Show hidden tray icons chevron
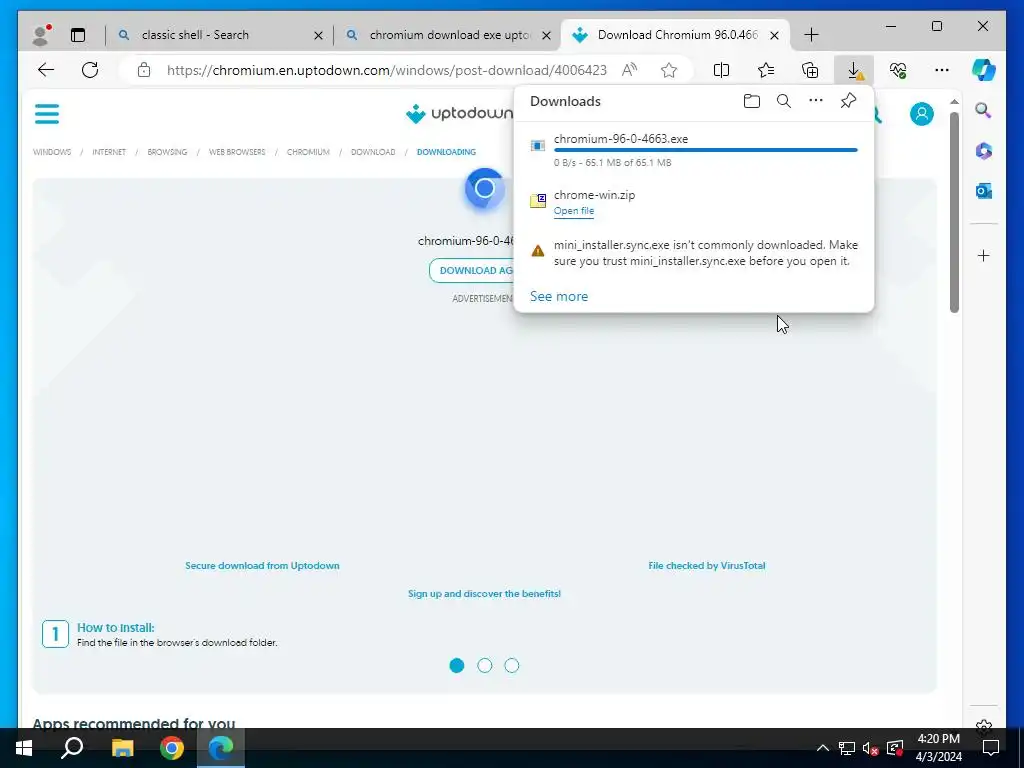This screenshot has height=768, width=1024. pos(822,748)
